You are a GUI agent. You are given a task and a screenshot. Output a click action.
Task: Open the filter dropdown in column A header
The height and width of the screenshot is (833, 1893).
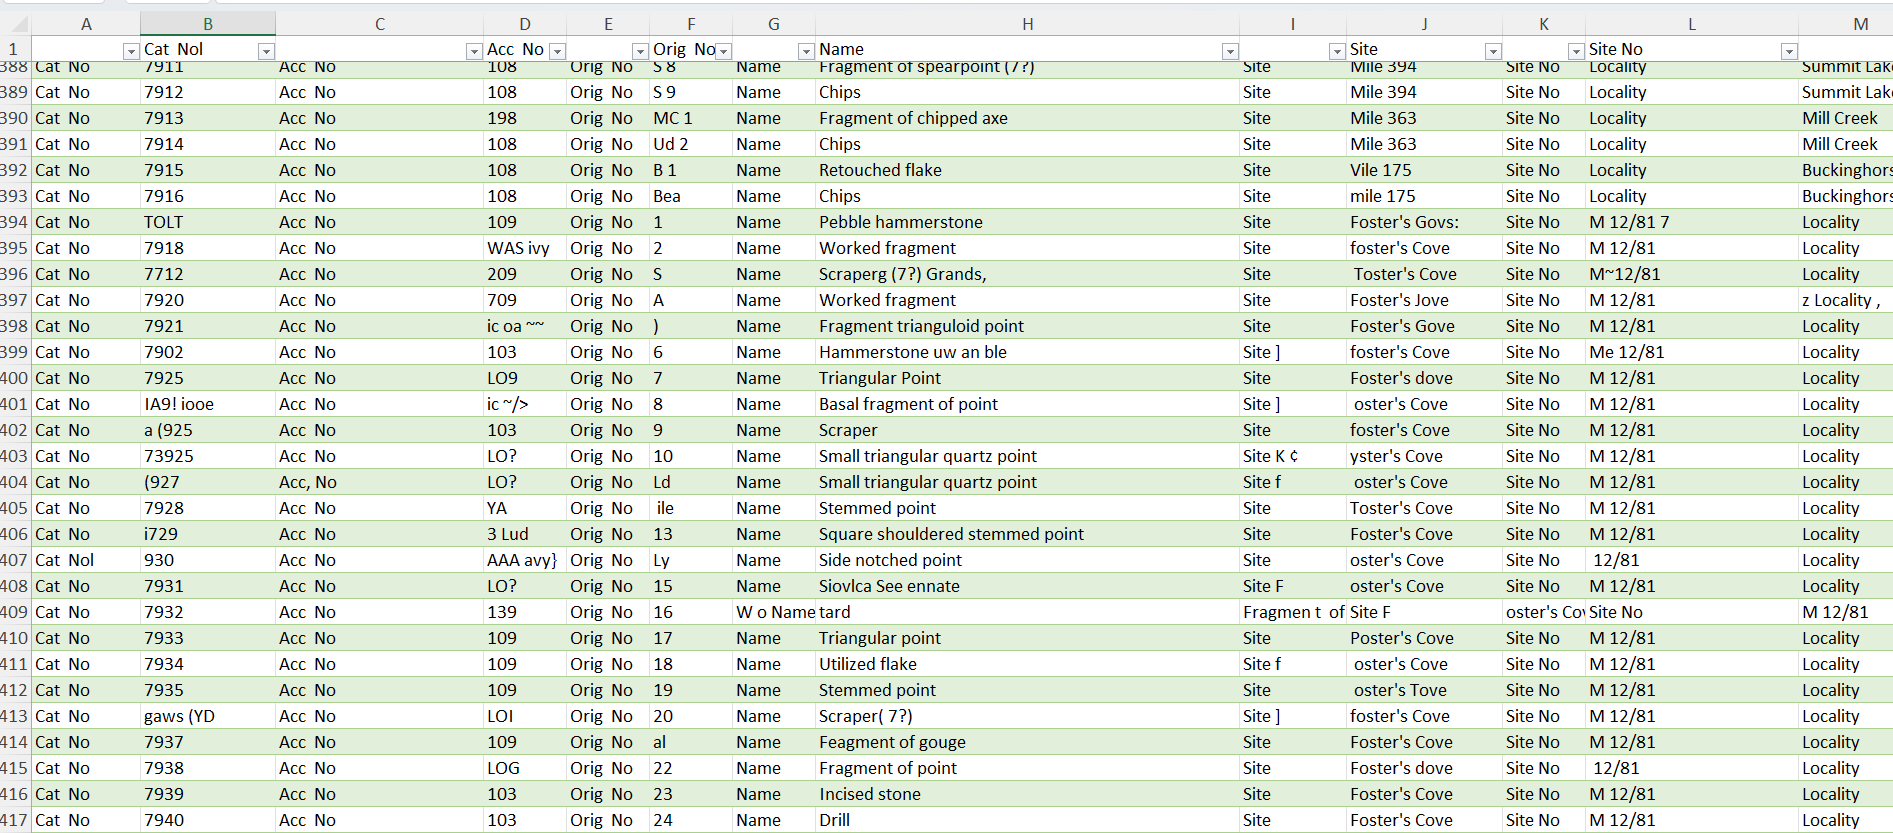[130, 51]
